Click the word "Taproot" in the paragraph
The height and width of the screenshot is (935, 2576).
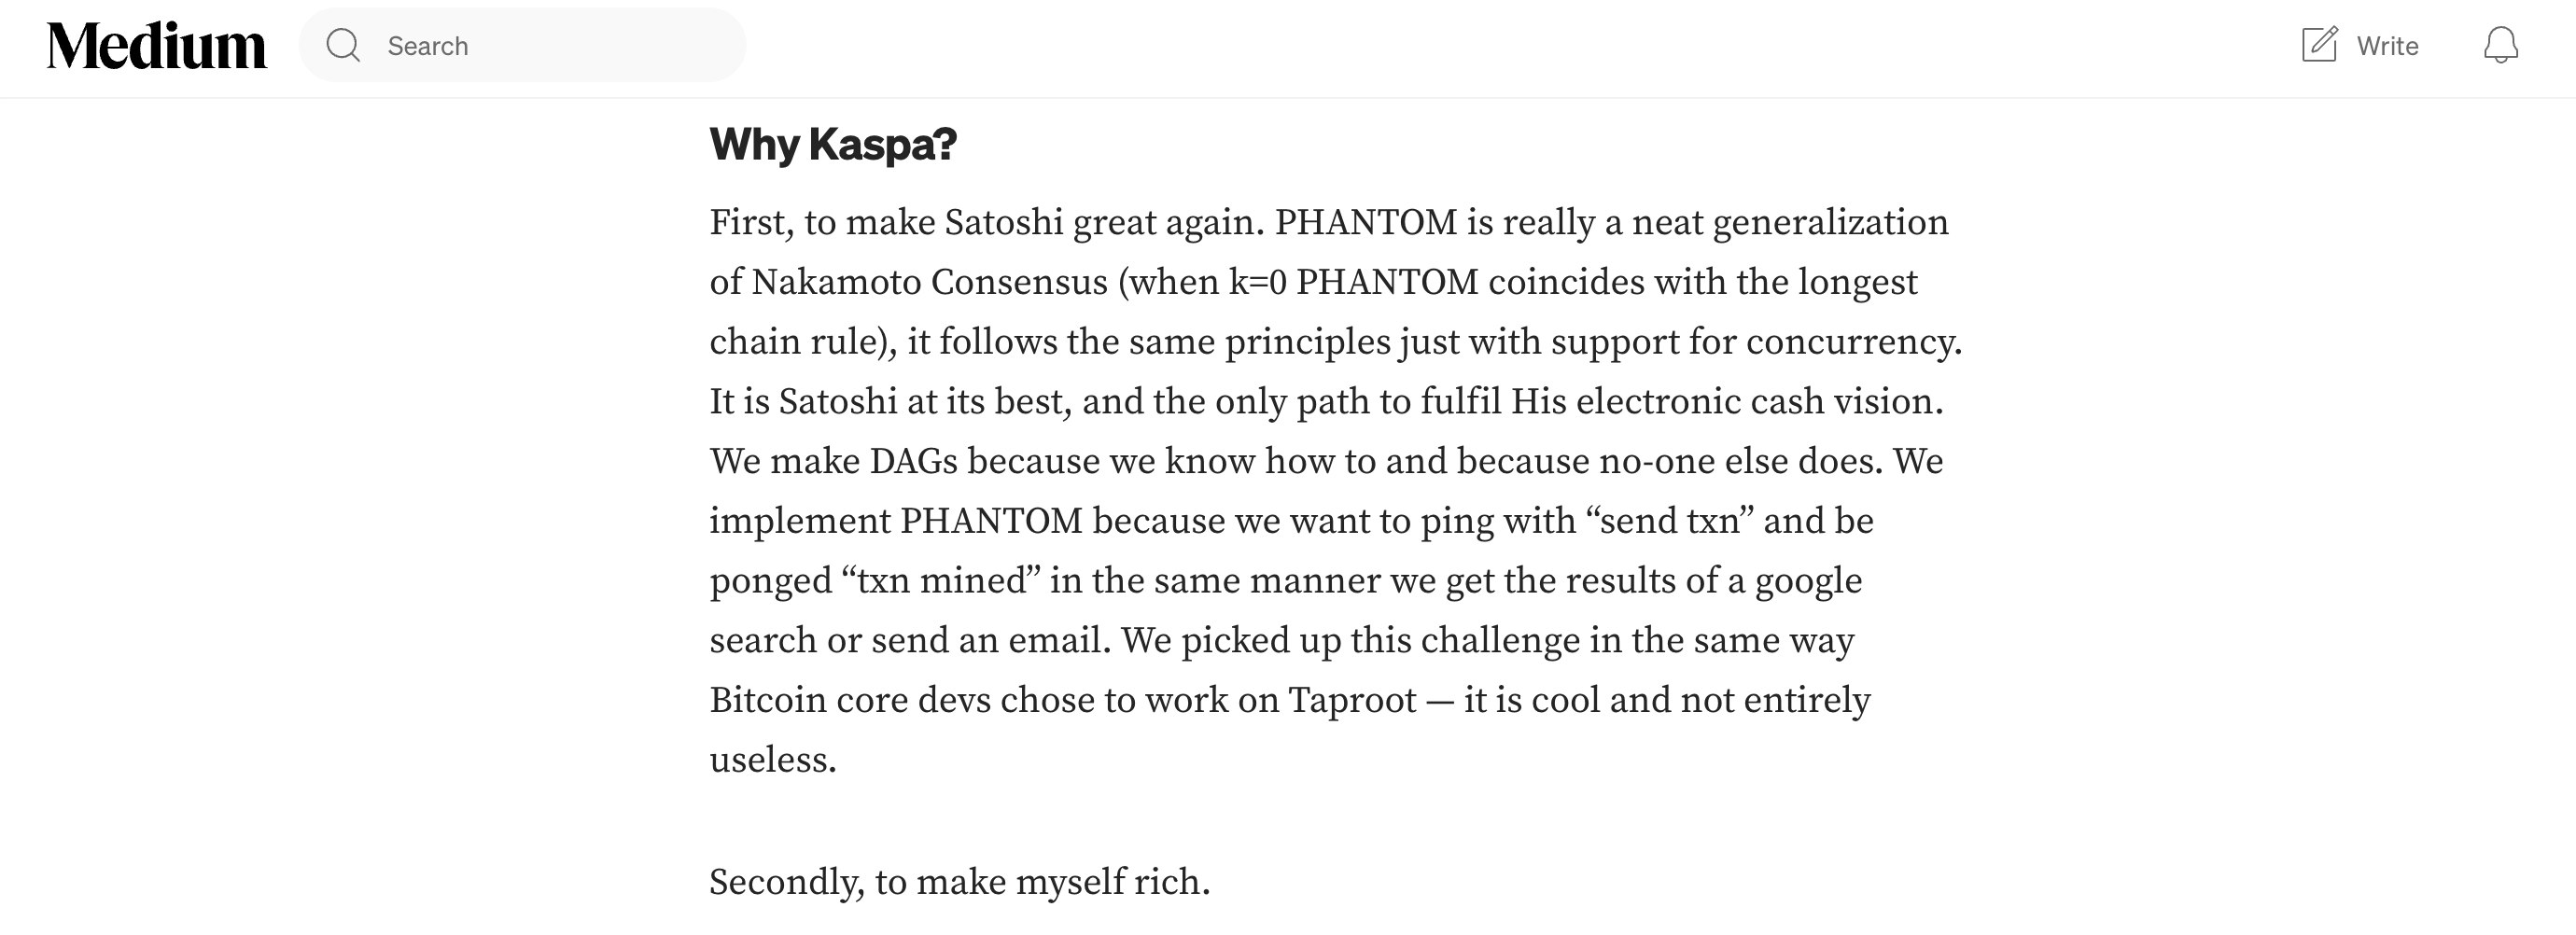coord(1352,700)
